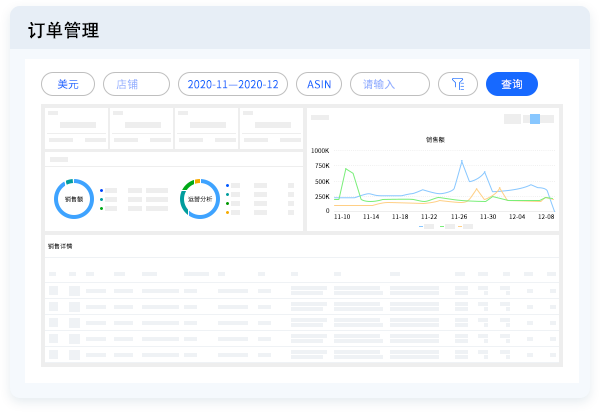This screenshot has height=412, width=600.
Task: Tick the first row checkbox in 销售详情 table
Action: pyautogui.click(x=54, y=290)
